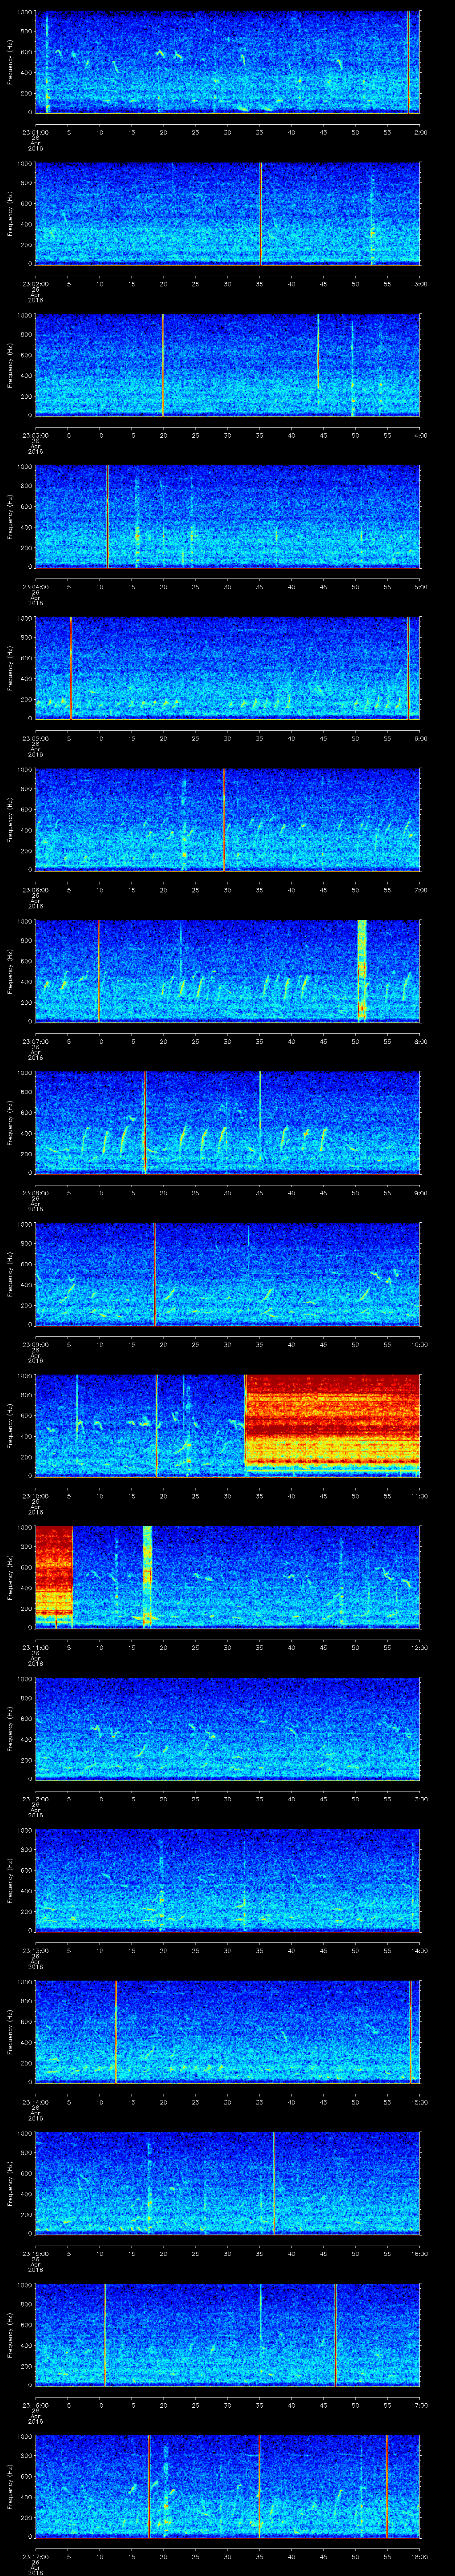The image size is (455, 2576).
Task: Click the 23:08:00 start time label
Action: pyautogui.click(x=36, y=1192)
